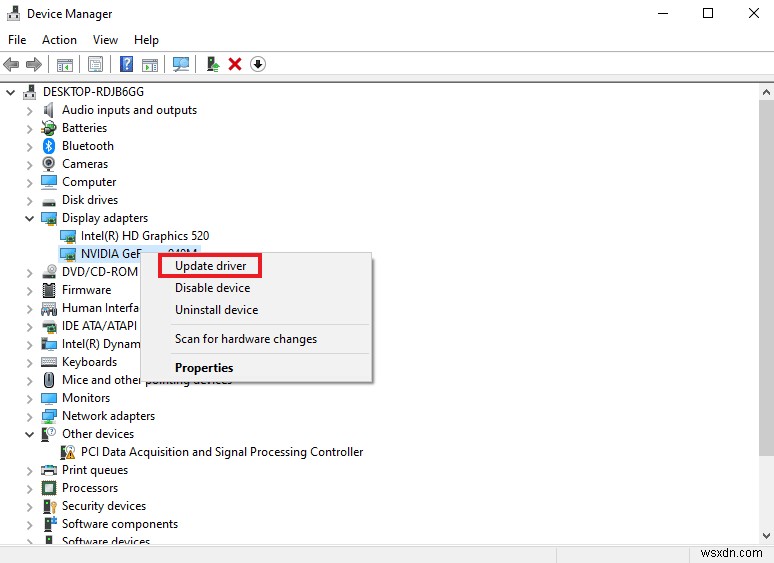Click the Forward arrow toolbar icon
The image size is (774, 563).
click(x=34, y=64)
